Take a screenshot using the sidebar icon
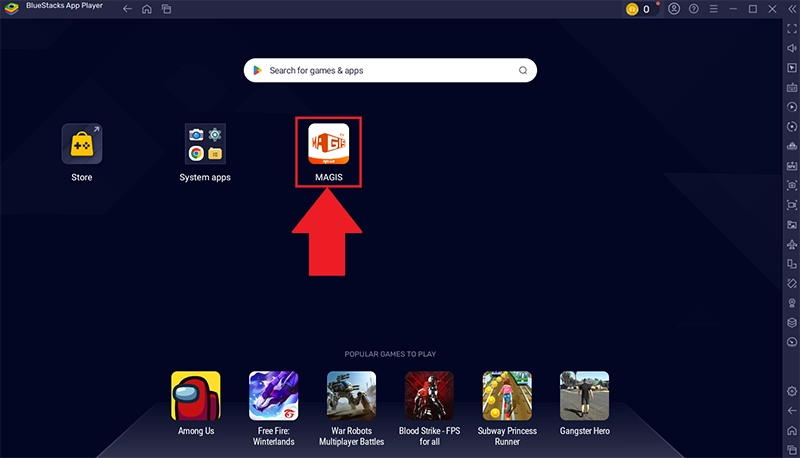 click(792, 186)
